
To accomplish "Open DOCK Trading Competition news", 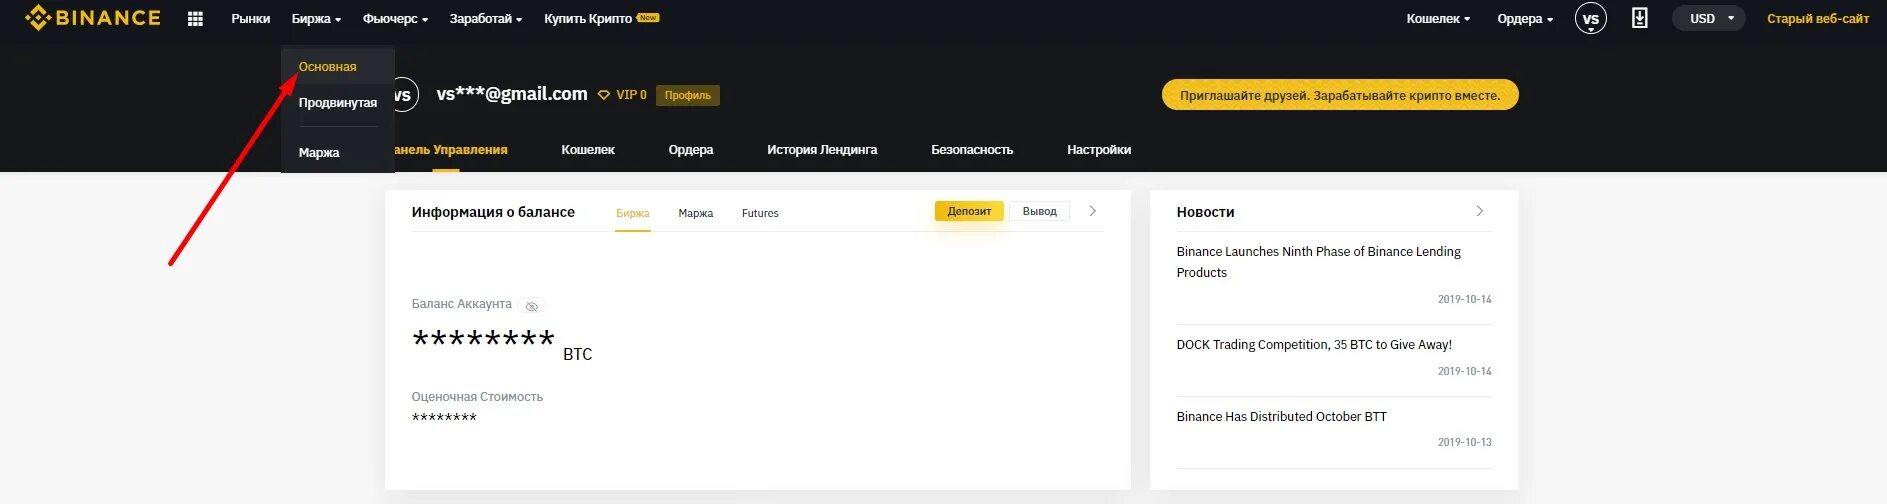I will (x=1314, y=345).
